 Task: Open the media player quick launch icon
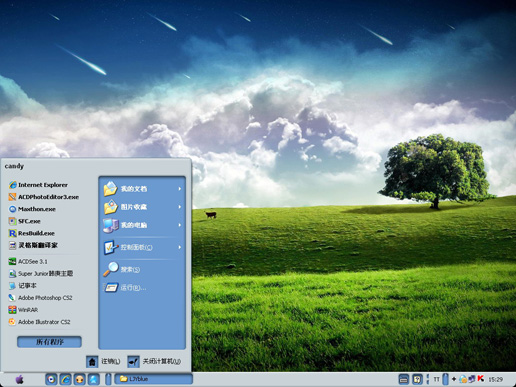(51, 379)
